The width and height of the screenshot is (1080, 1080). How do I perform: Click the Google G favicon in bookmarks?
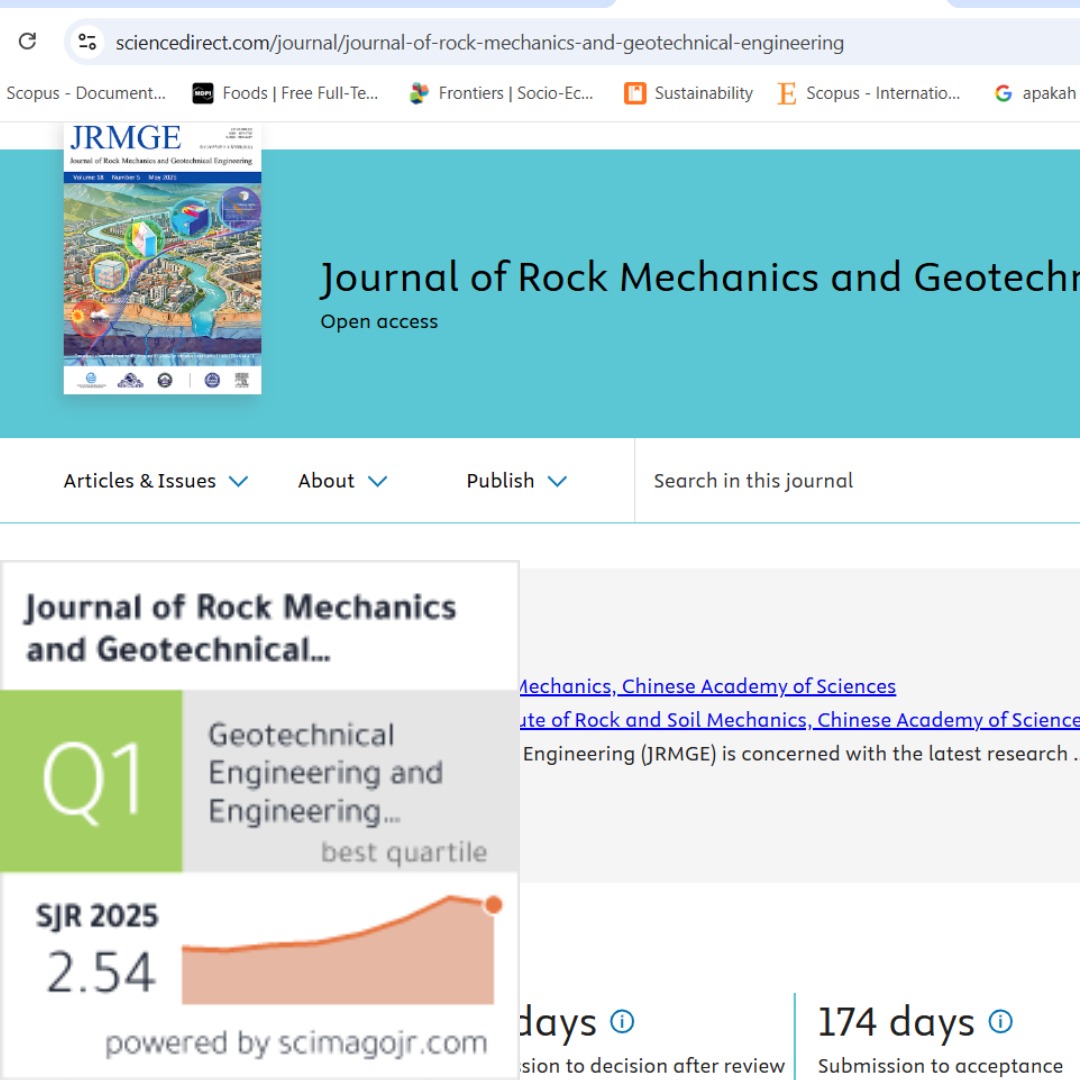1004,93
